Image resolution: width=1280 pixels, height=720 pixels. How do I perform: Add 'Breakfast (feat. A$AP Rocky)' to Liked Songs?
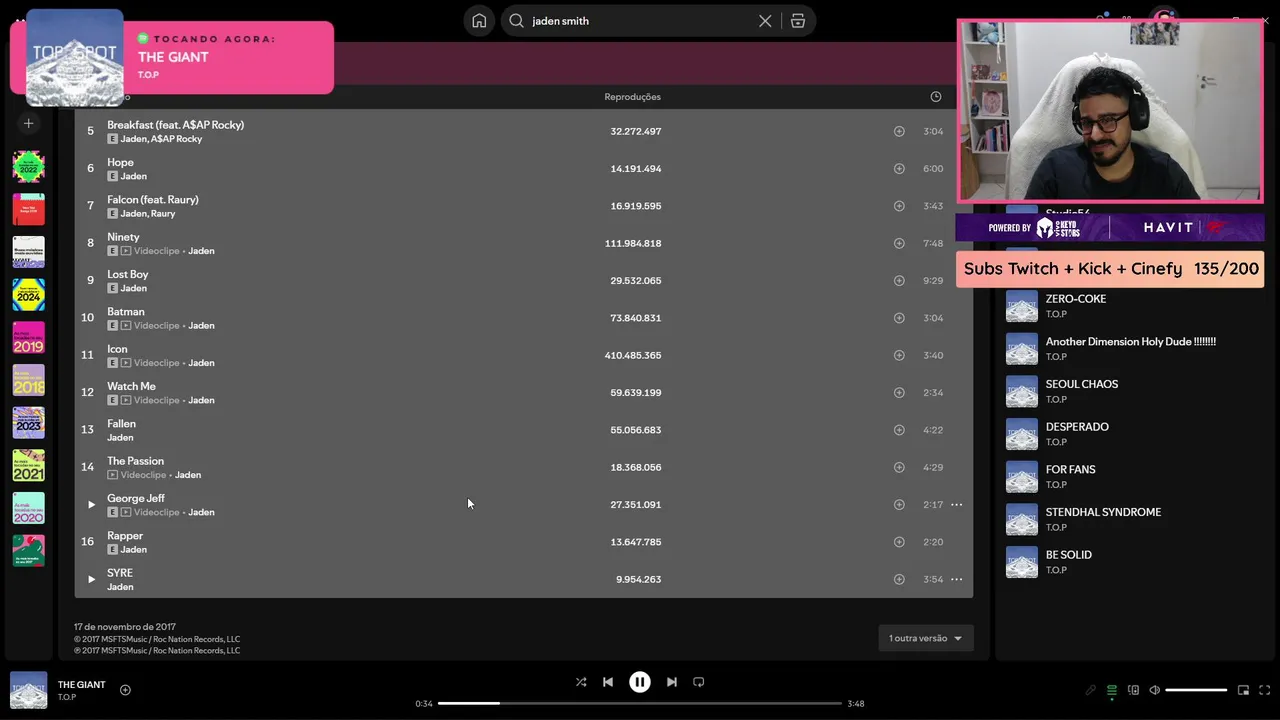pos(899,131)
